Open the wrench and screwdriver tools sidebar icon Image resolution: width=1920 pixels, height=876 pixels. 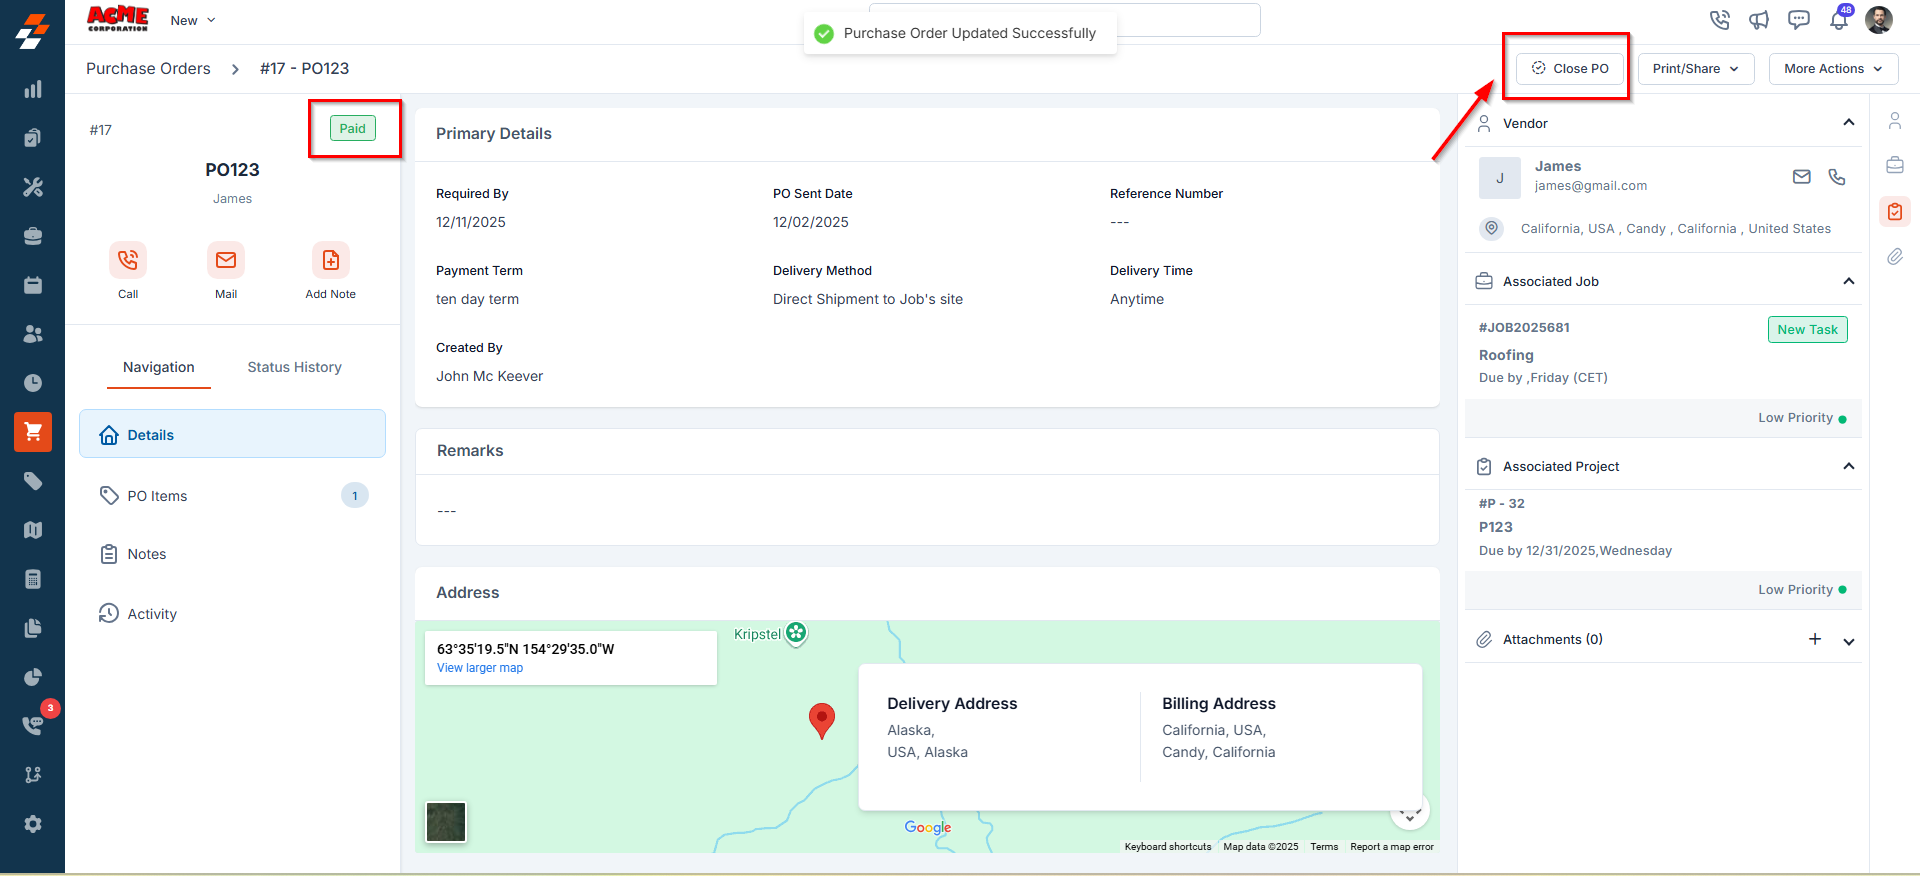pos(33,187)
